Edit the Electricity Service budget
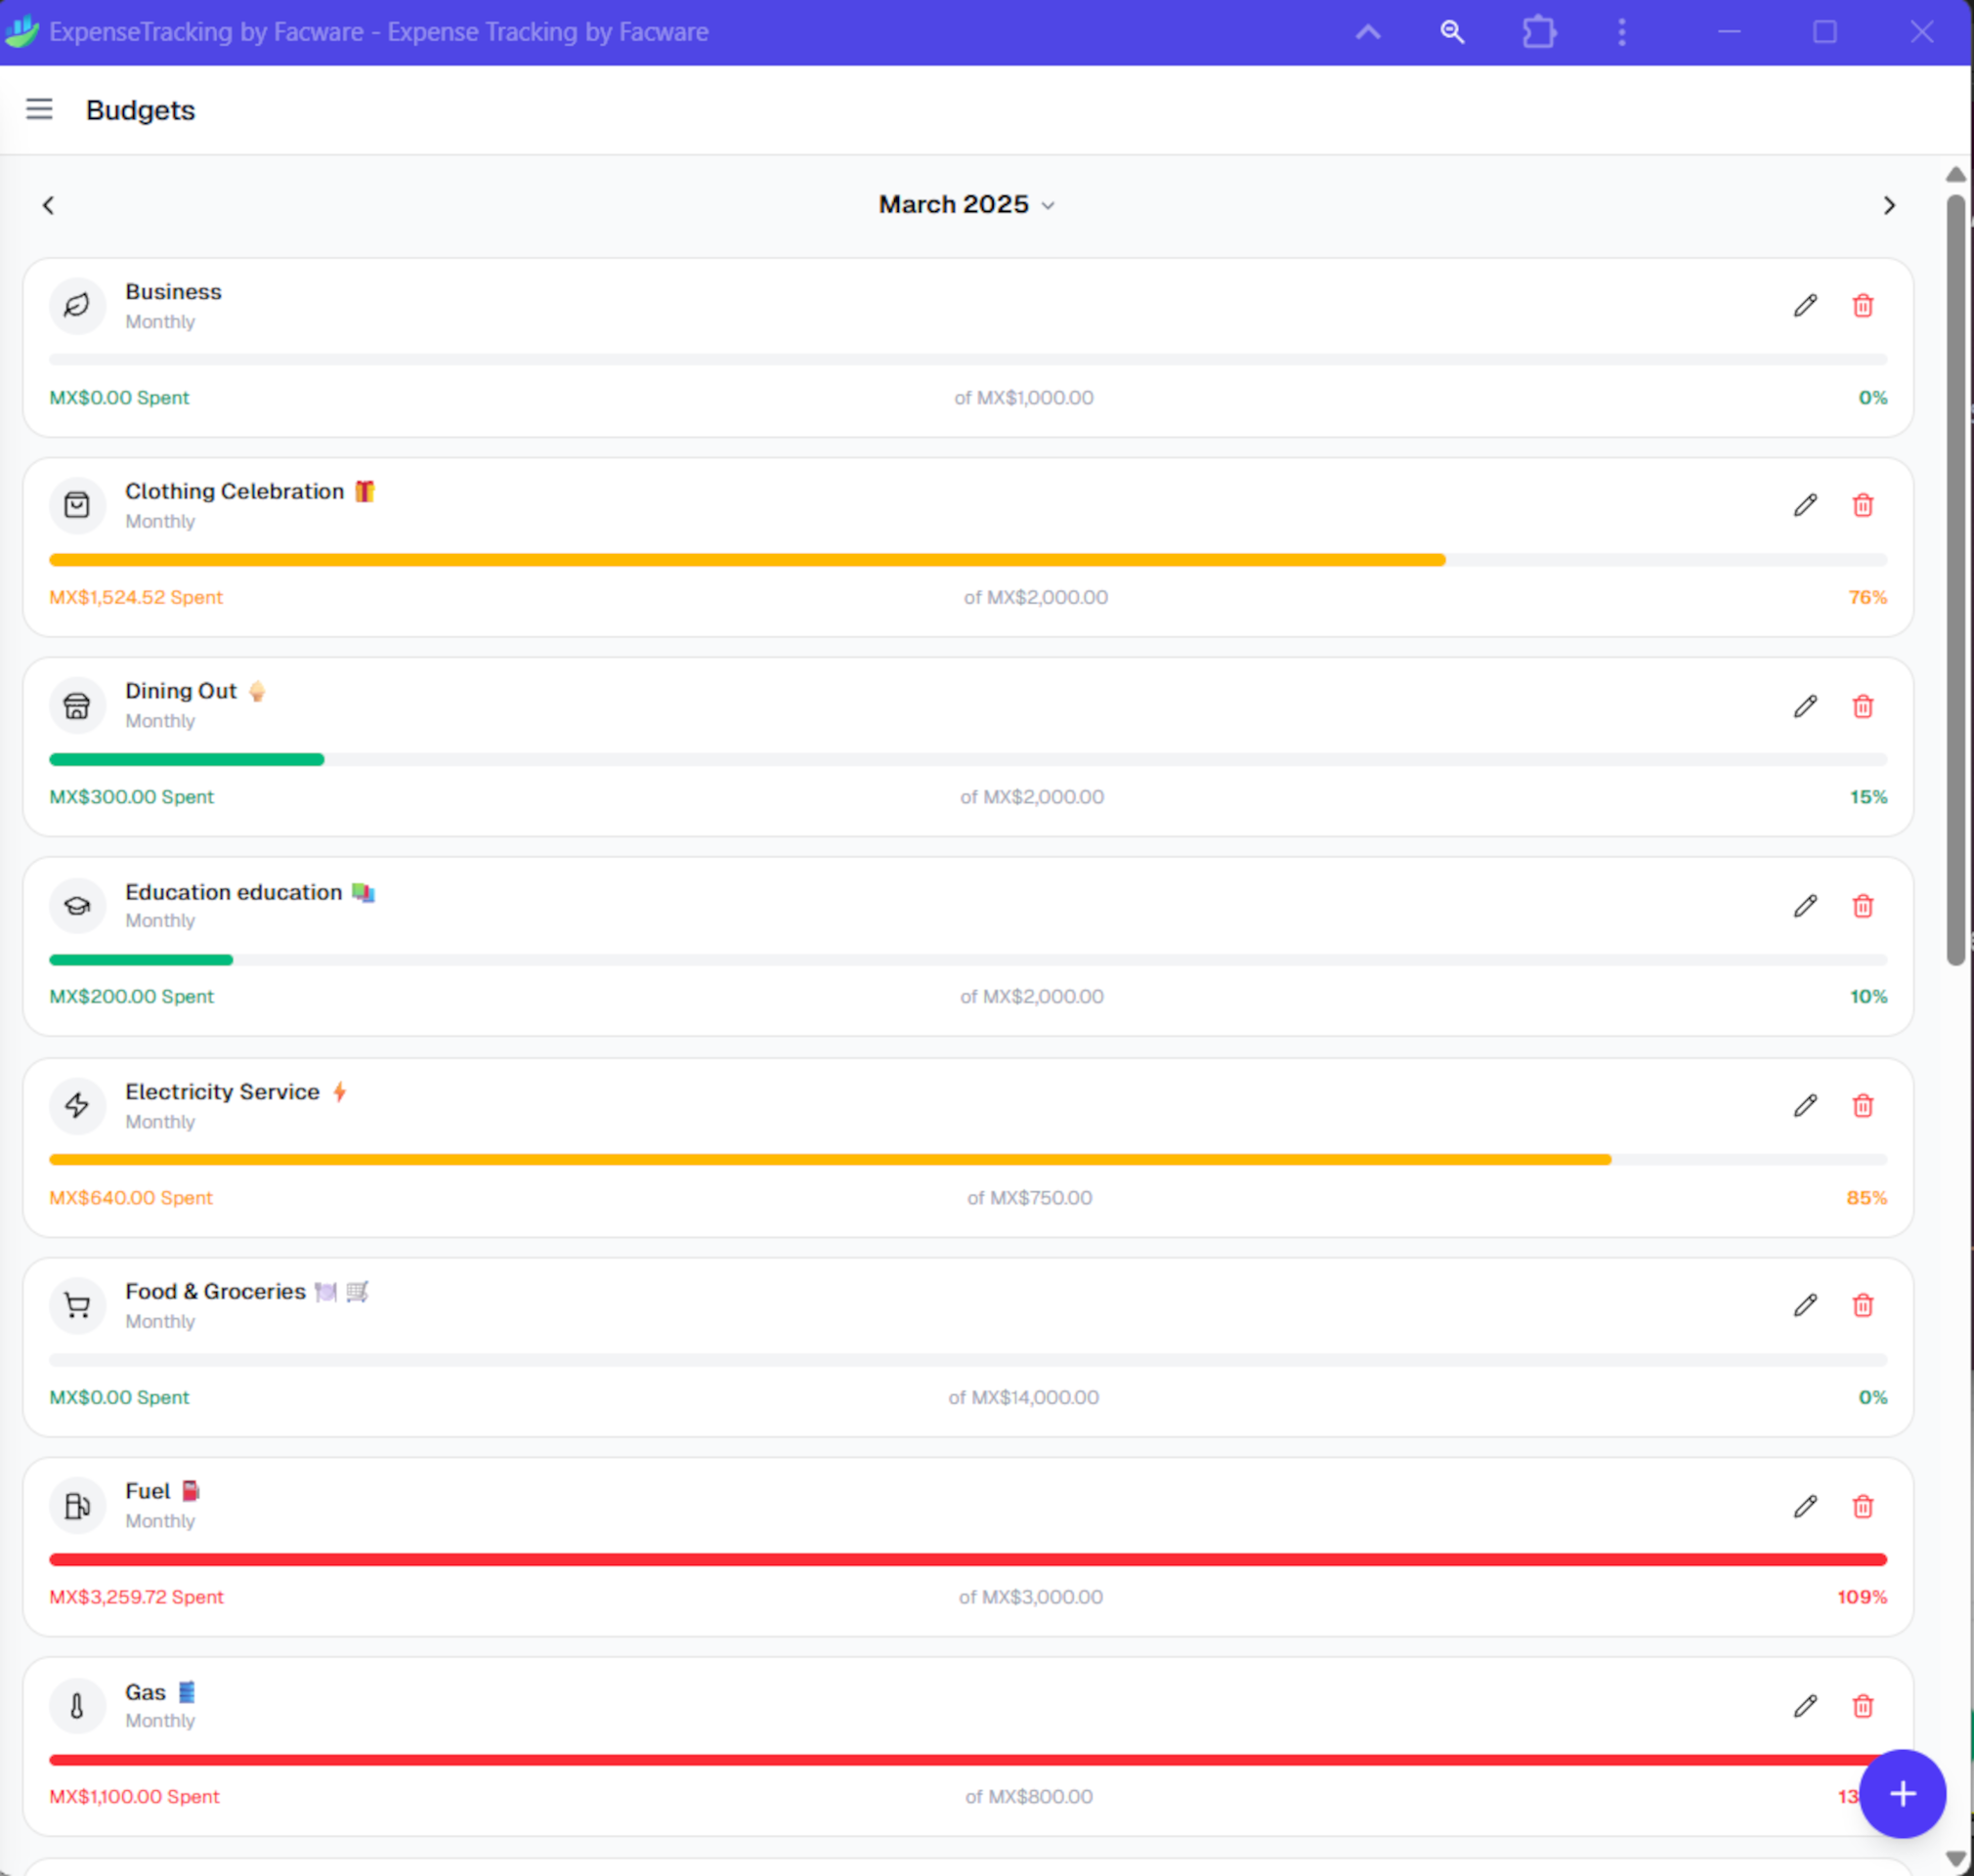Image resolution: width=1974 pixels, height=1876 pixels. tap(1805, 1105)
